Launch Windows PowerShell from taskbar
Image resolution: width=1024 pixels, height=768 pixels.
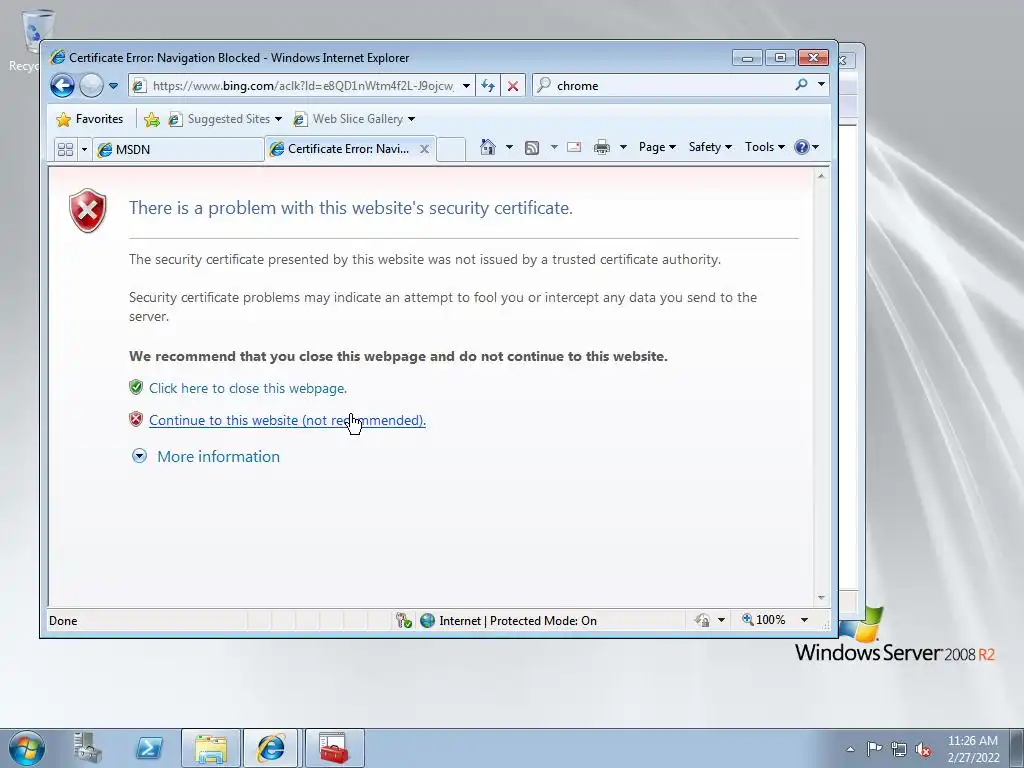pos(149,748)
